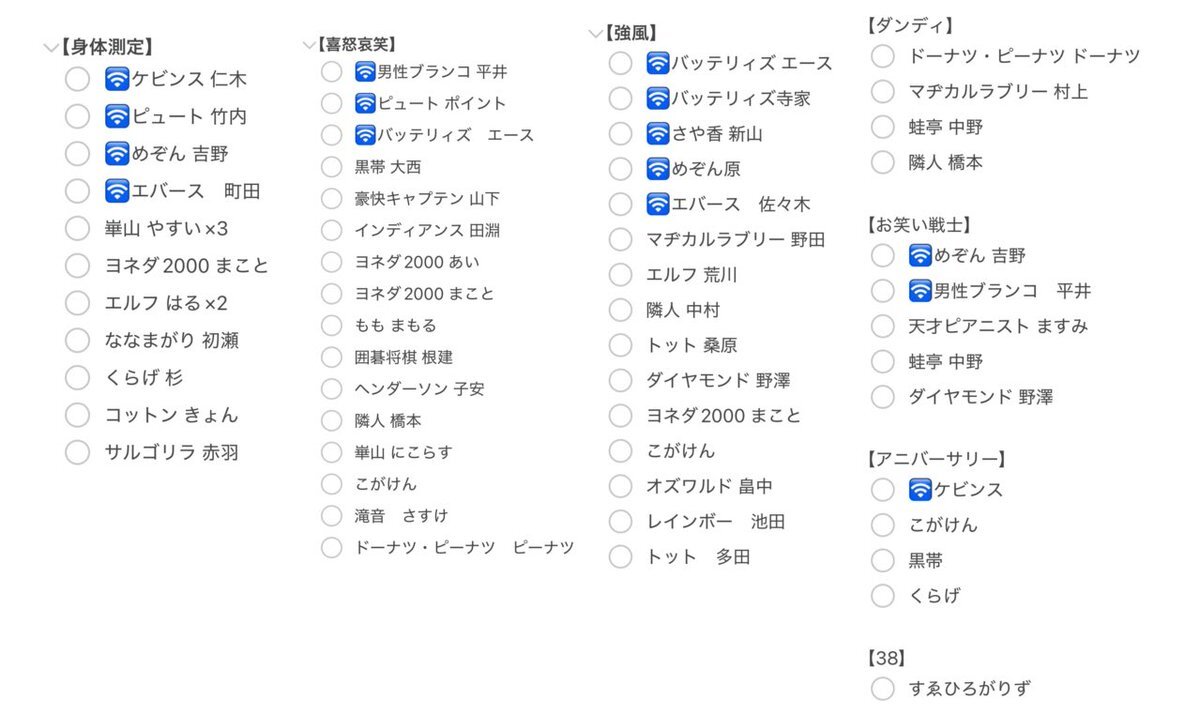Image resolution: width=1200 pixels, height=715 pixels.
Task: Mark マヂカルラブリー 野田 as done
Action: tap(621, 239)
